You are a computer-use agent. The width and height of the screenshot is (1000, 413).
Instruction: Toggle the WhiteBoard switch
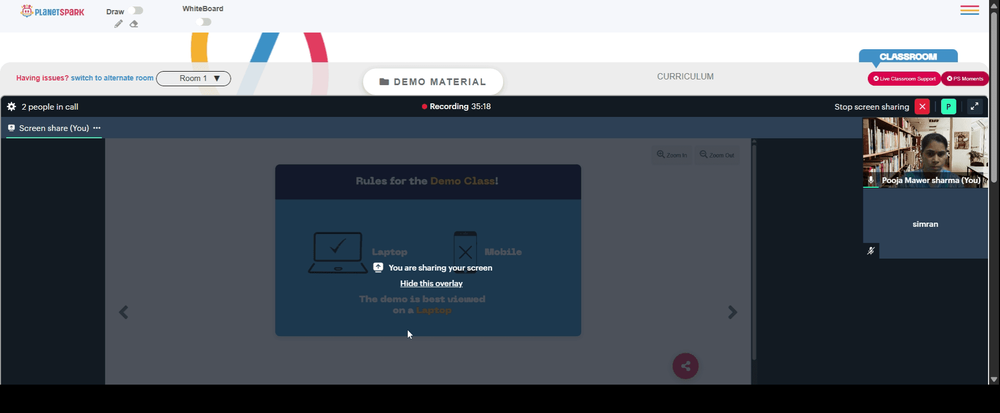click(203, 22)
